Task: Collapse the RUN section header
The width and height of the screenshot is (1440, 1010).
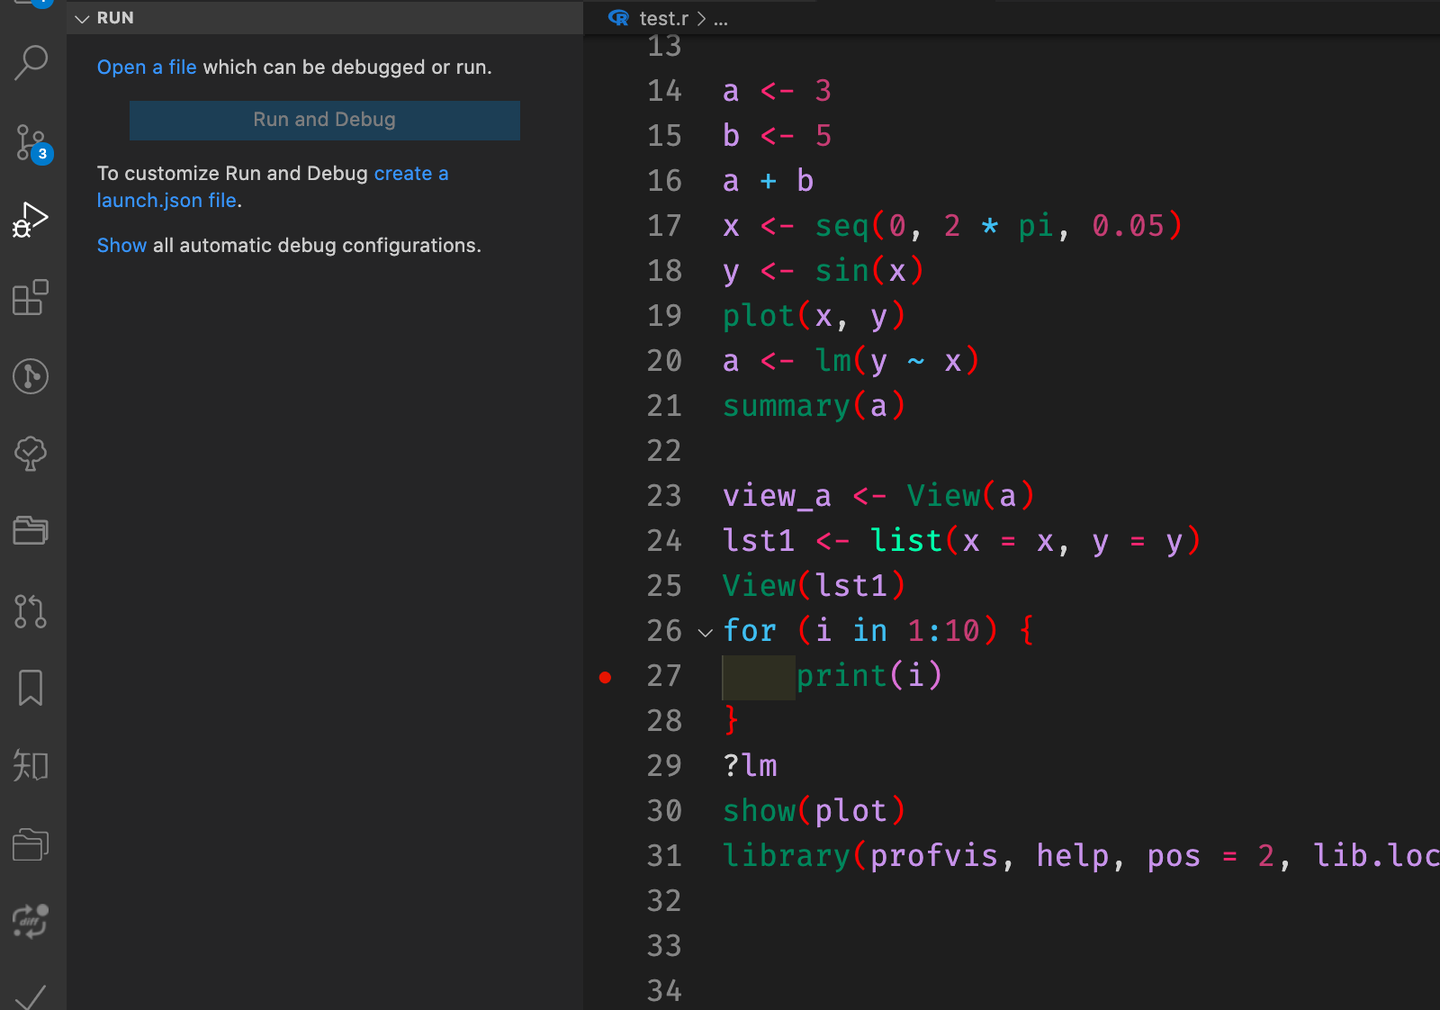Action: pyautogui.click(x=82, y=17)
